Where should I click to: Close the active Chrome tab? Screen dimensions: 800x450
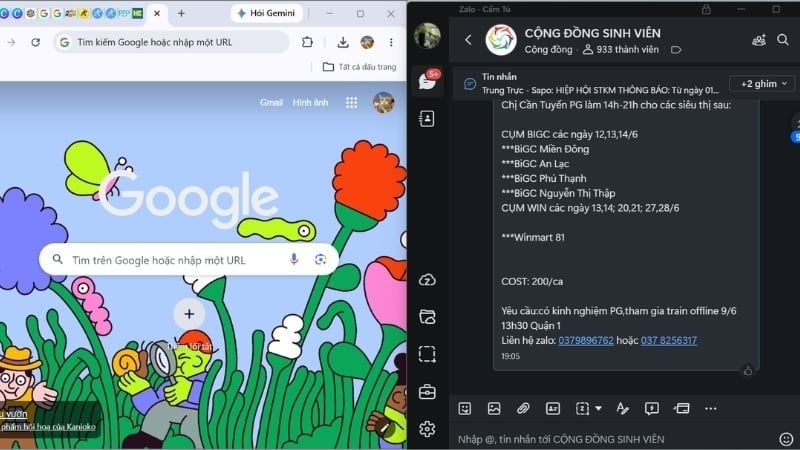click(157, 14)
